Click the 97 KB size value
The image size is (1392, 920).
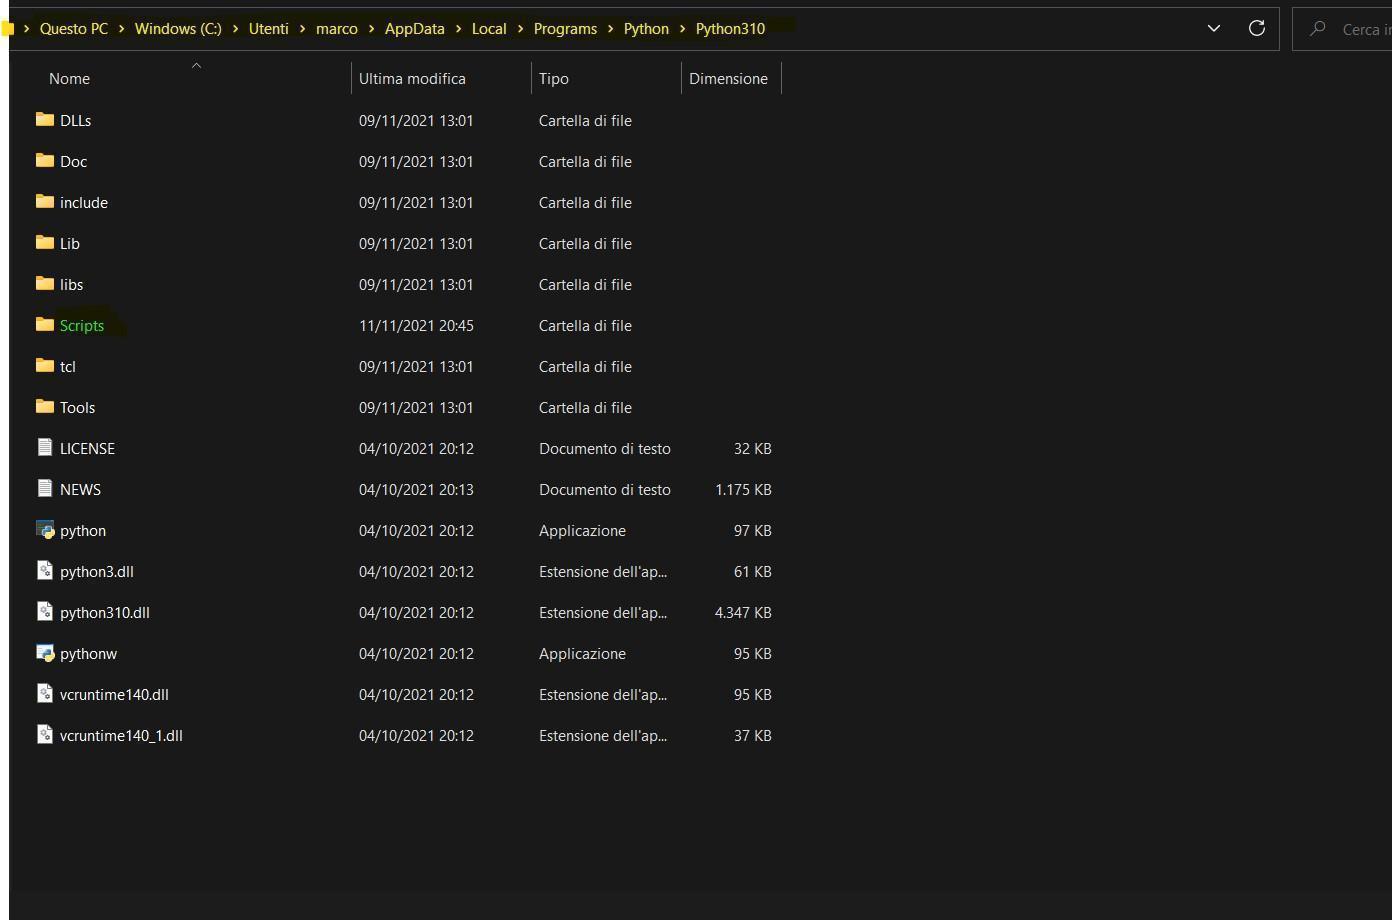[753, 530]
